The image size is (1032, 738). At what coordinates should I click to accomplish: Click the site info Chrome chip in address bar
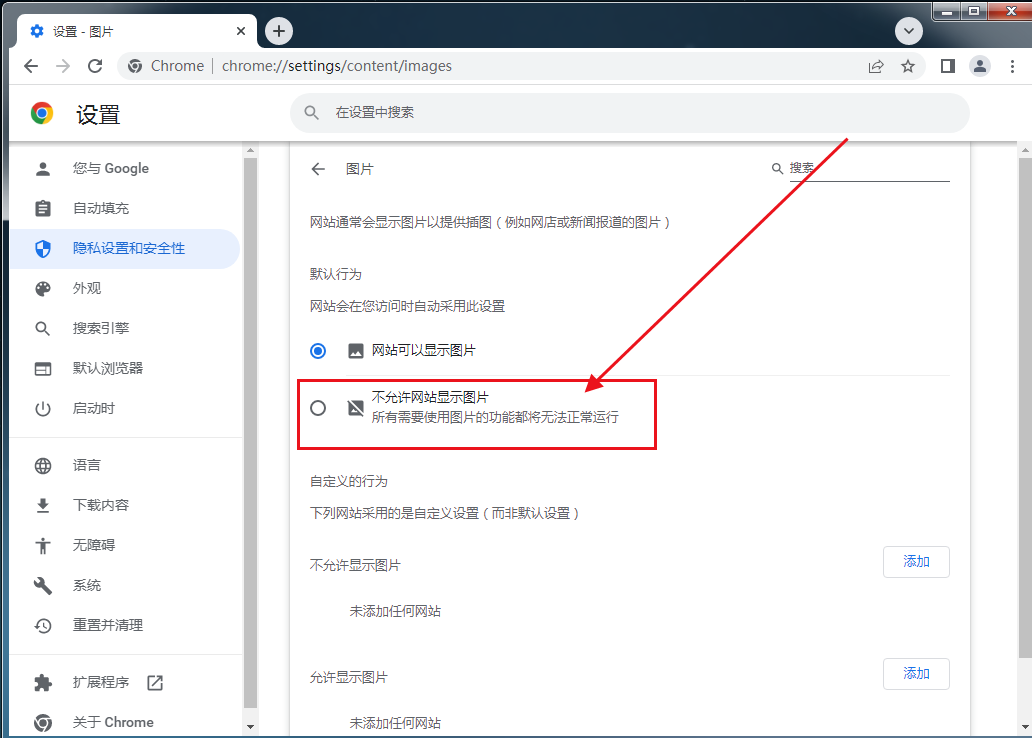coord(166,66)
